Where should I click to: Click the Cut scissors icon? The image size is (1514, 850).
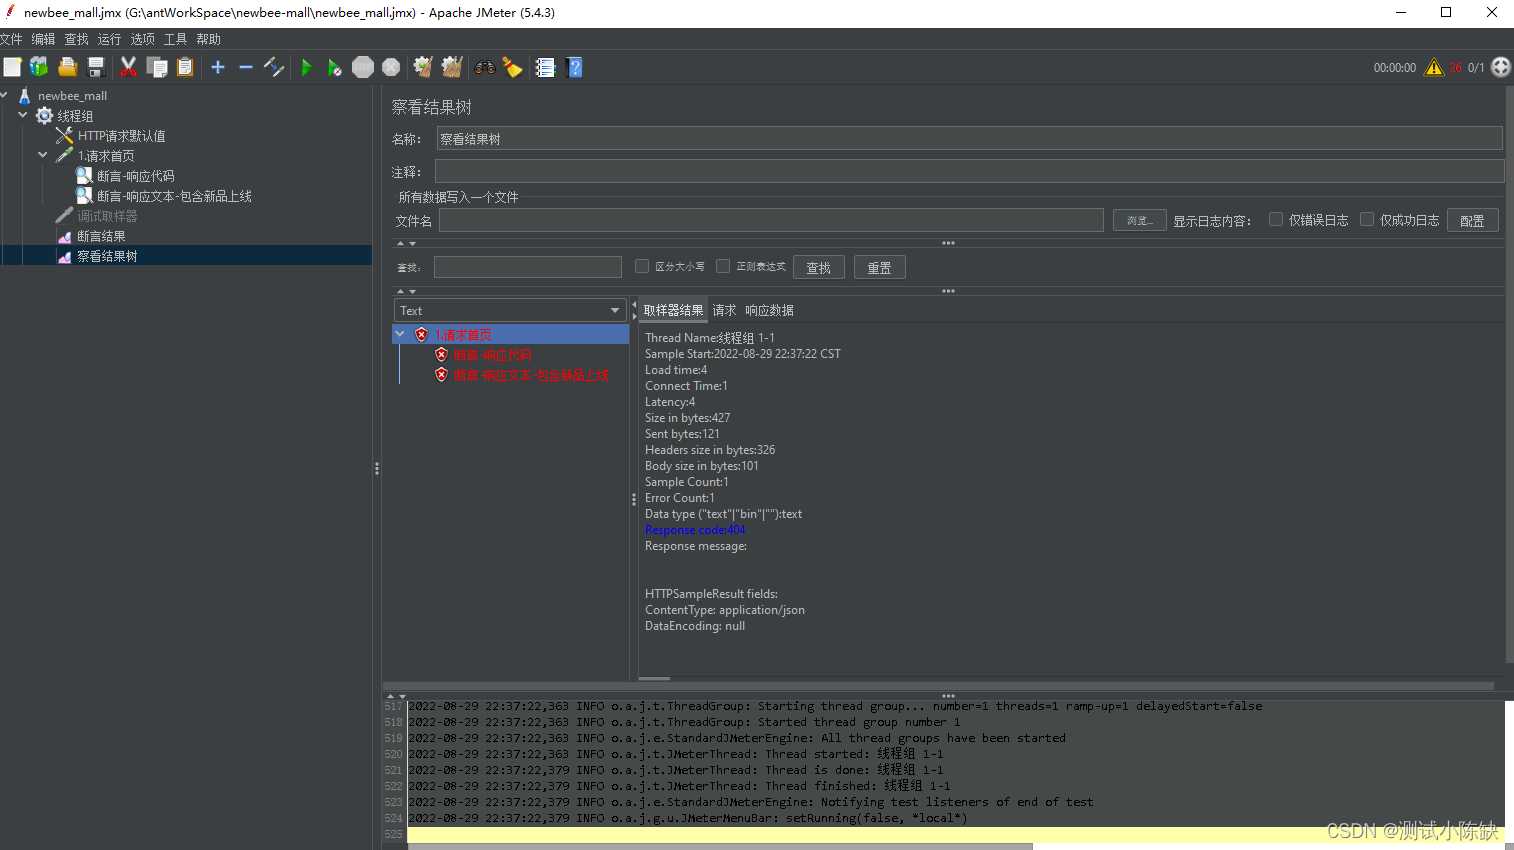click(x=128, y=67)
